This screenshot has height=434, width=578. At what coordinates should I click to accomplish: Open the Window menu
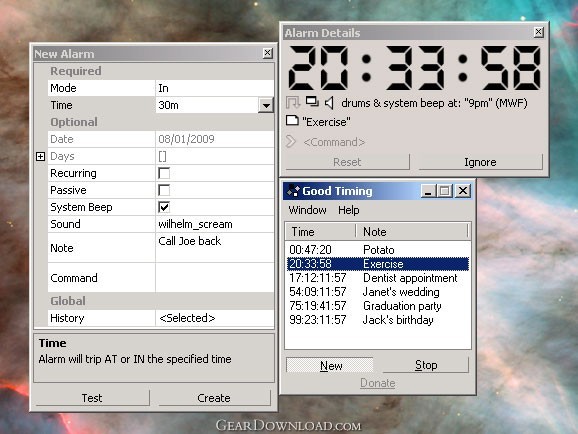[x=307, y=210]
